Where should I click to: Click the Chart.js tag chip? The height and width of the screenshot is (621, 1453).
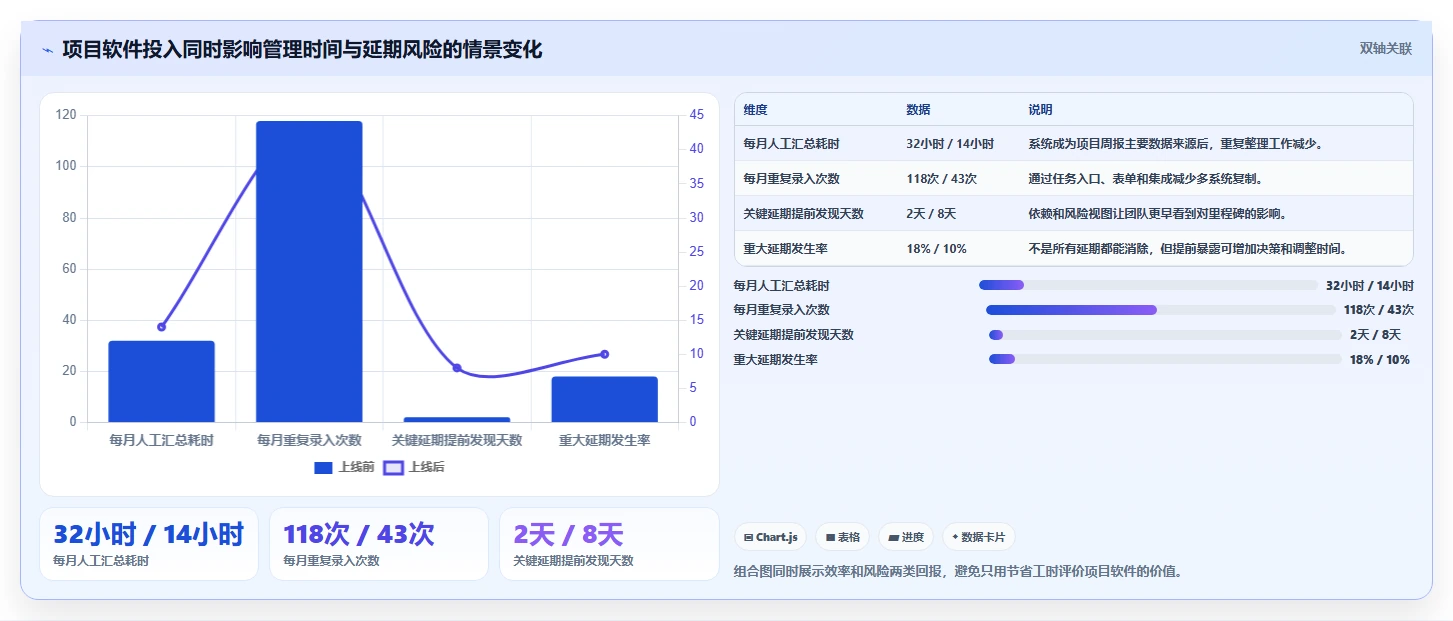pyautogui.click(x=771, y=537)
